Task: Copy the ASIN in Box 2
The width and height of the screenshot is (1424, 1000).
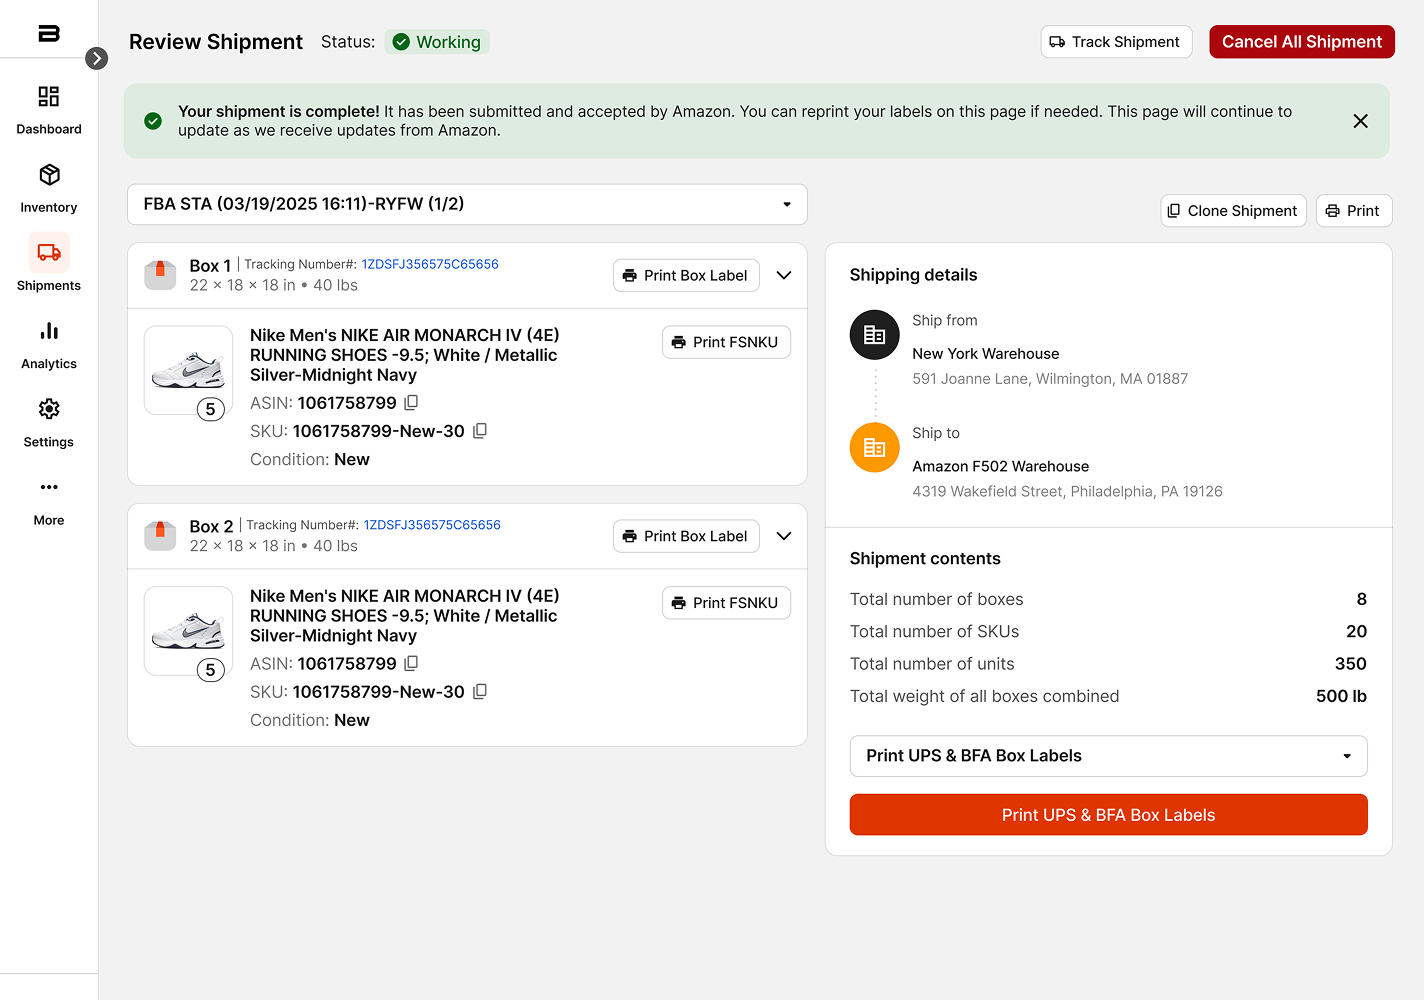Action: coord(411,664)
